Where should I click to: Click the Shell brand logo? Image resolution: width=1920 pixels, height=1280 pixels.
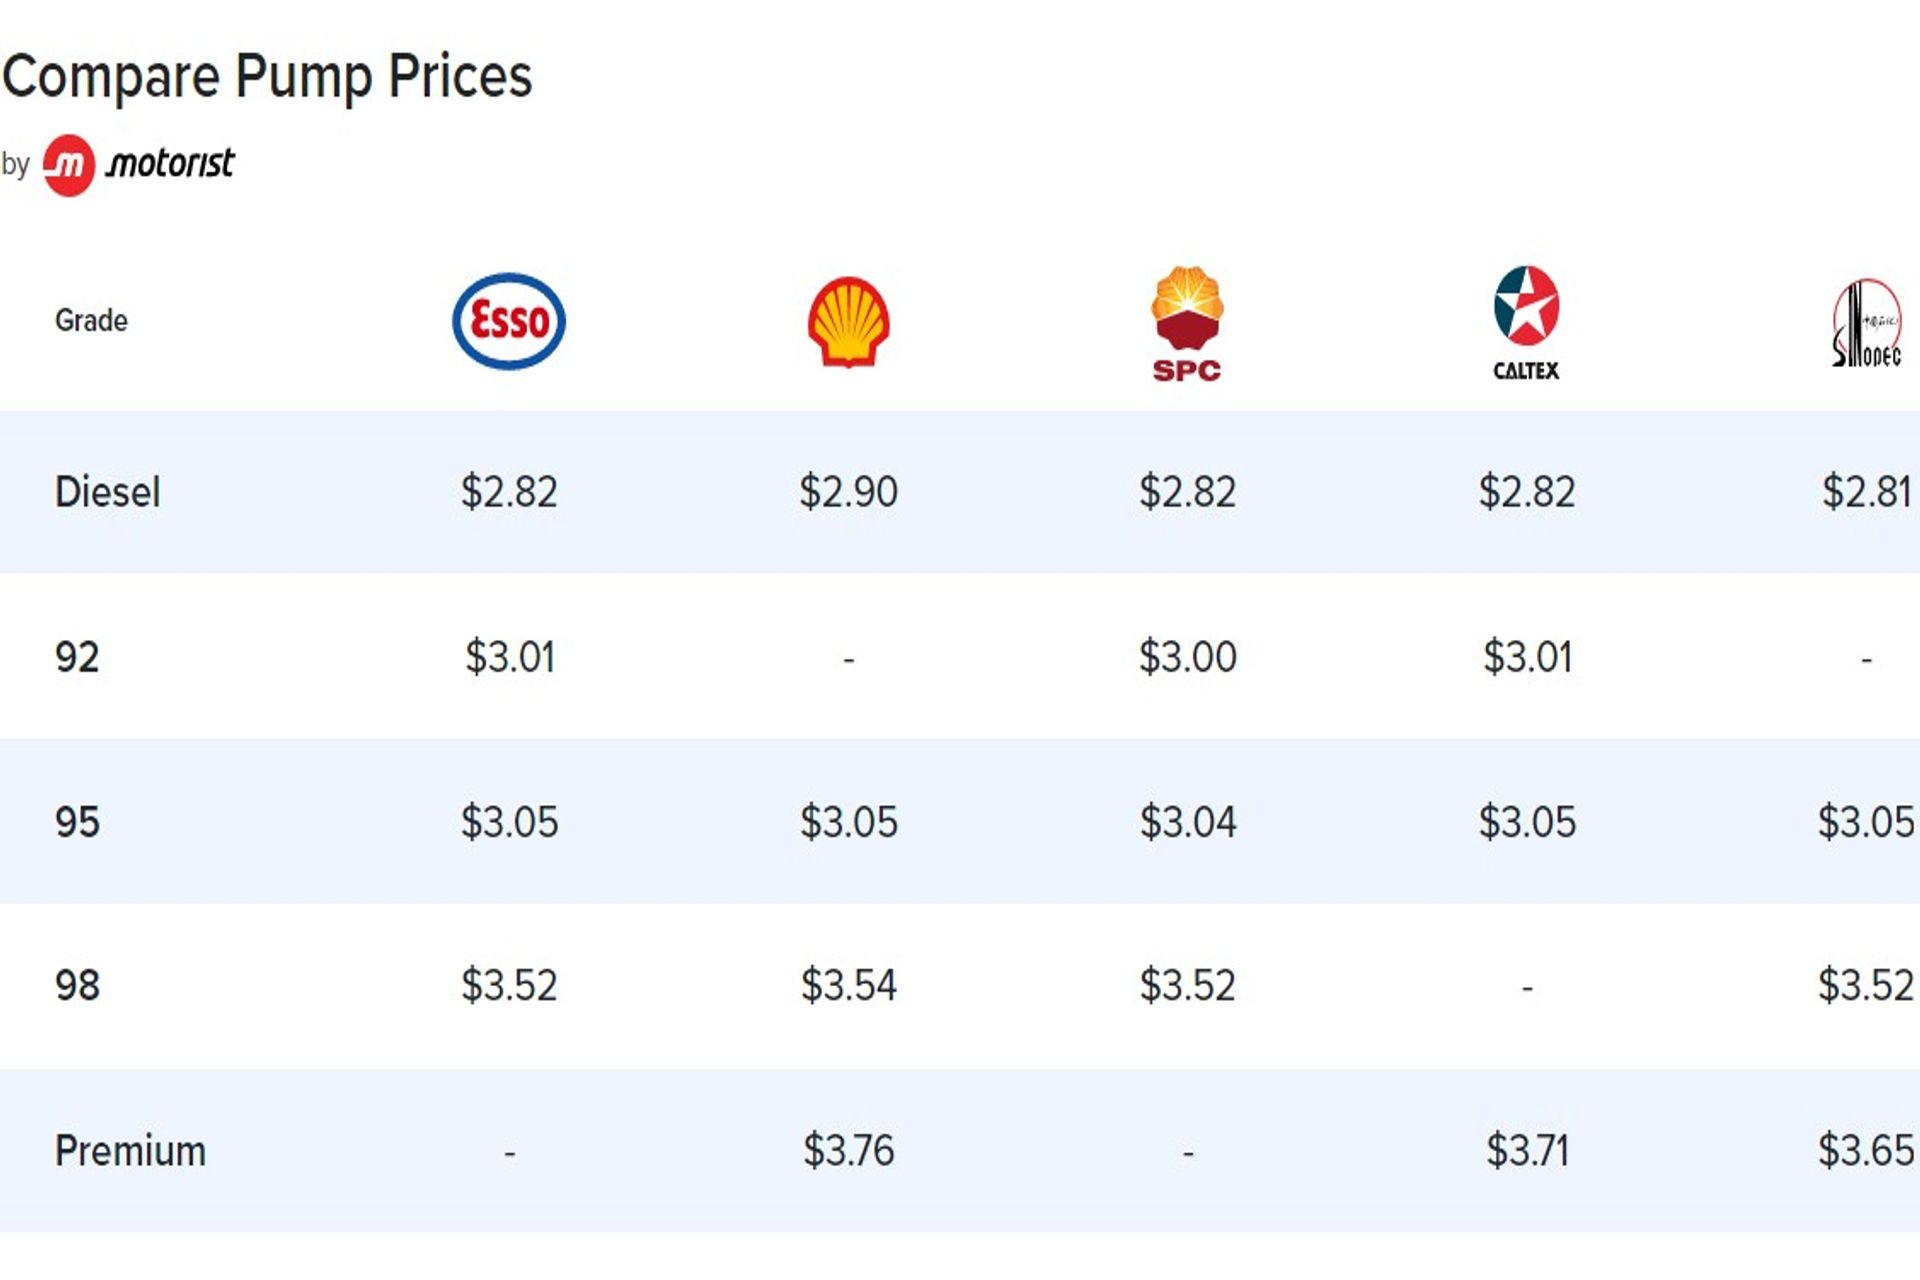pos(848,321)
